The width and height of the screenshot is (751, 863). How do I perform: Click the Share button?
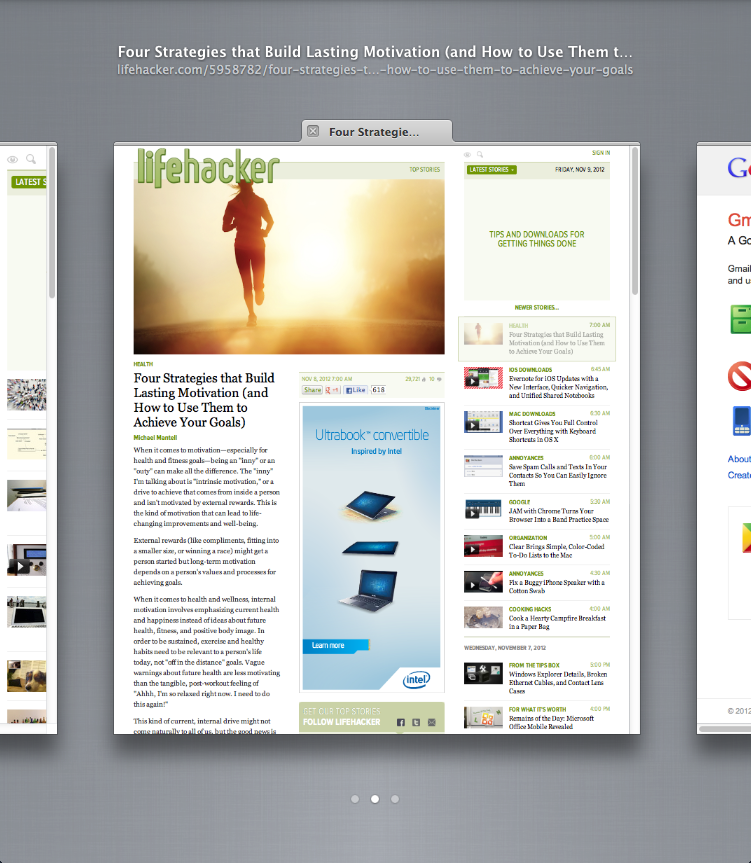312,390
